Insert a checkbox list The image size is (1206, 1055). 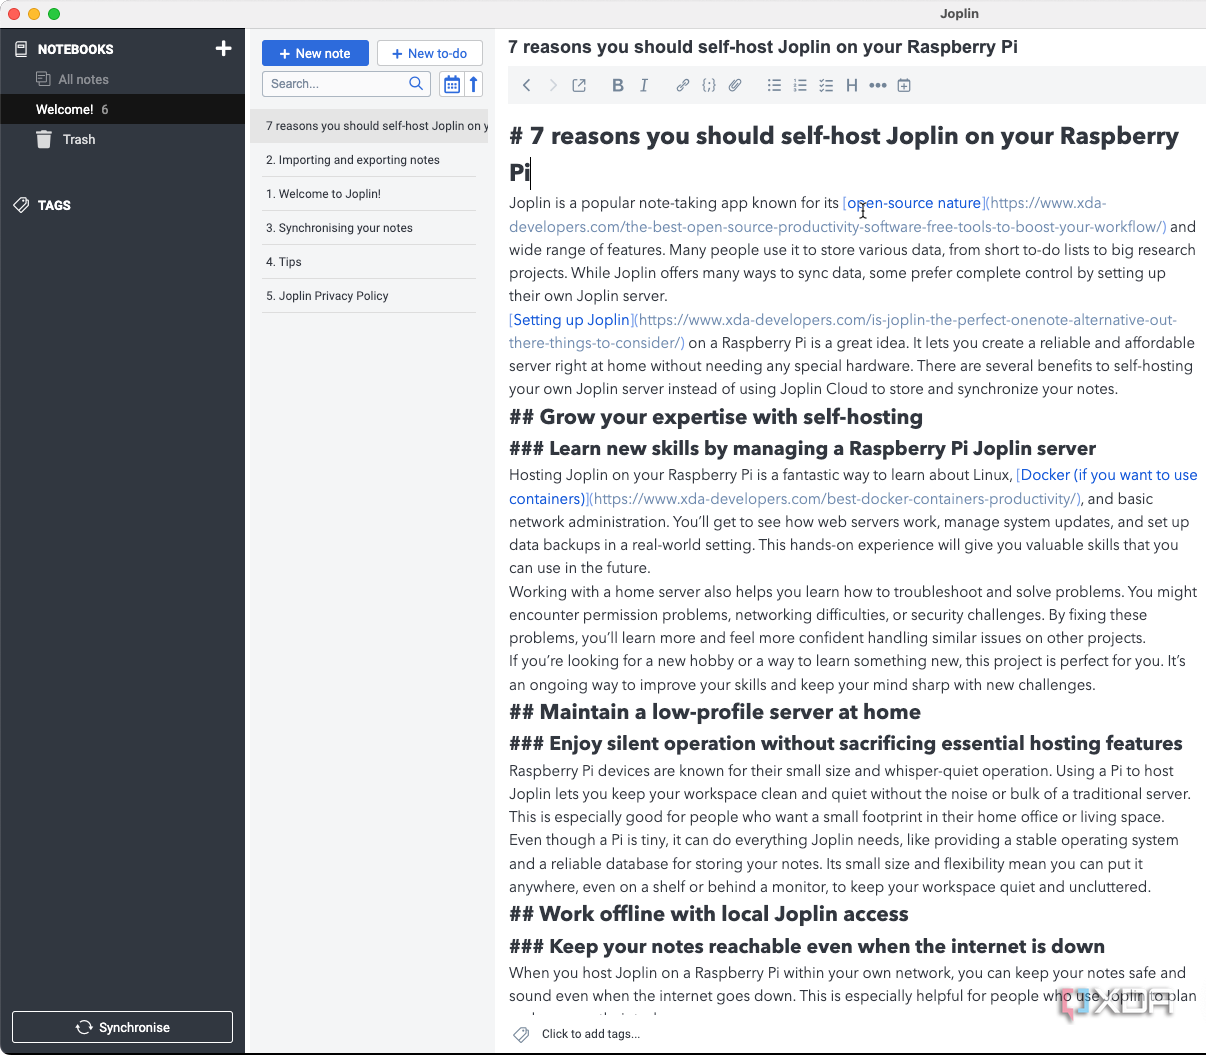pos(826,86)
